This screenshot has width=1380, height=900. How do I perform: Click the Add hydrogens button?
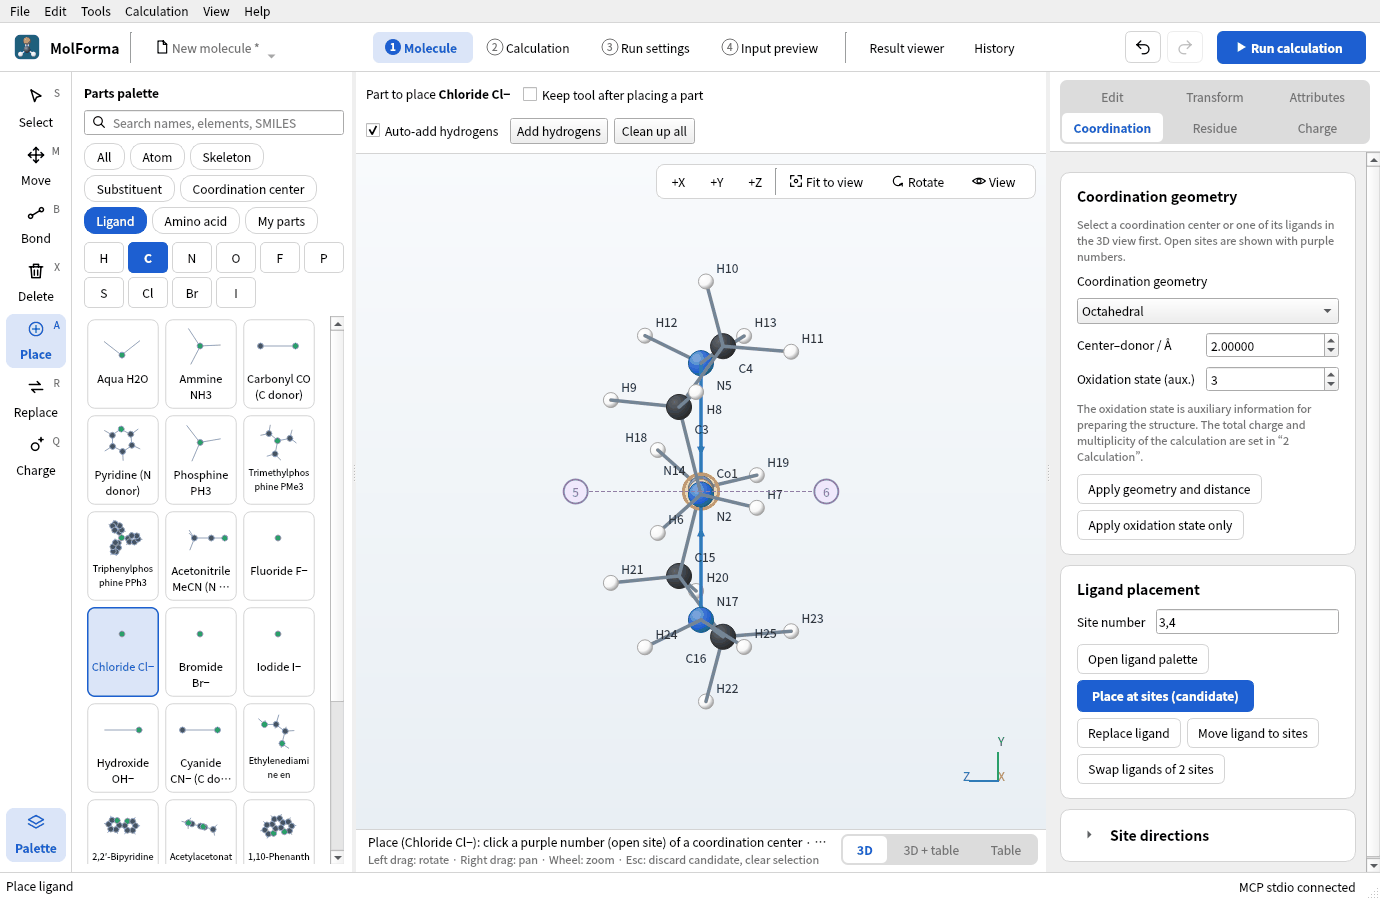559,131
